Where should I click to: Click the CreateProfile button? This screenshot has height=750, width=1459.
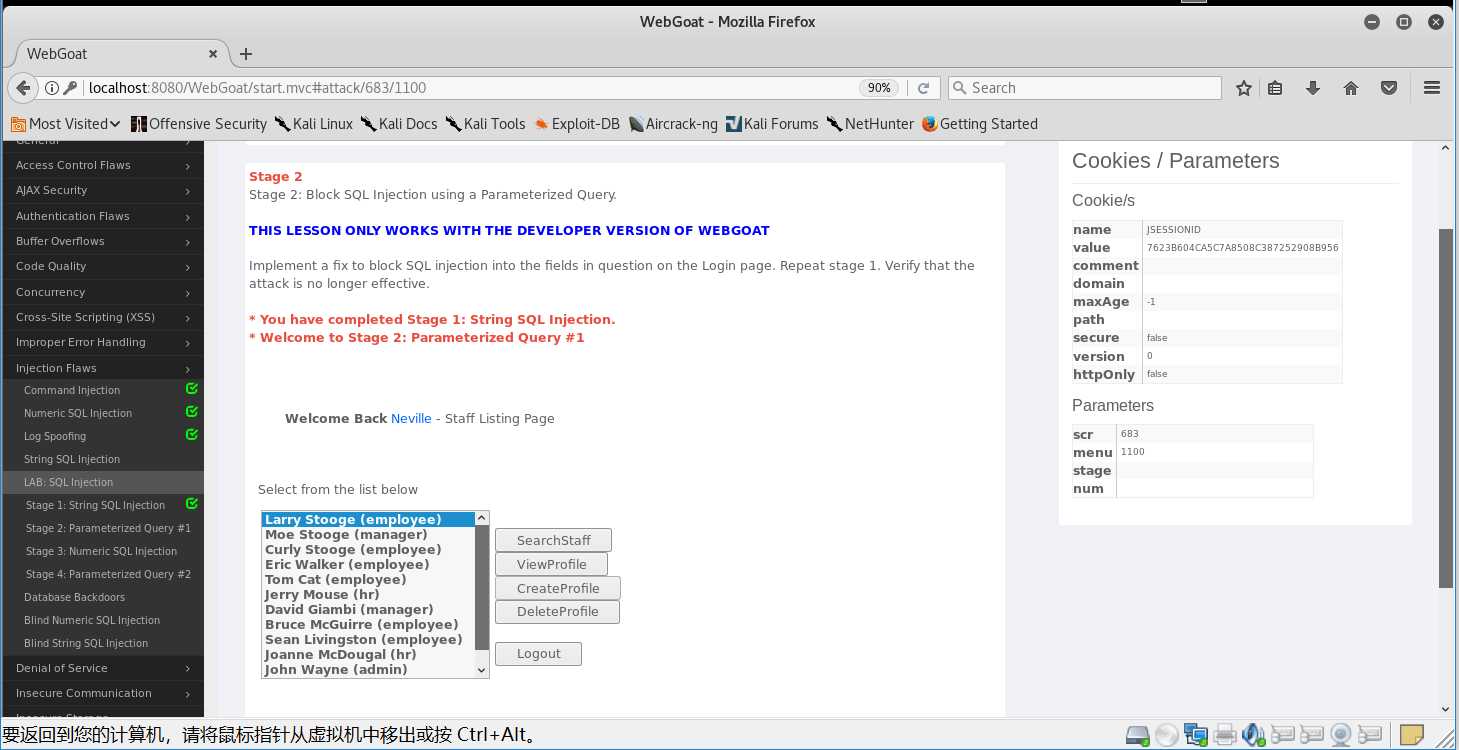(x=558, y=588)
